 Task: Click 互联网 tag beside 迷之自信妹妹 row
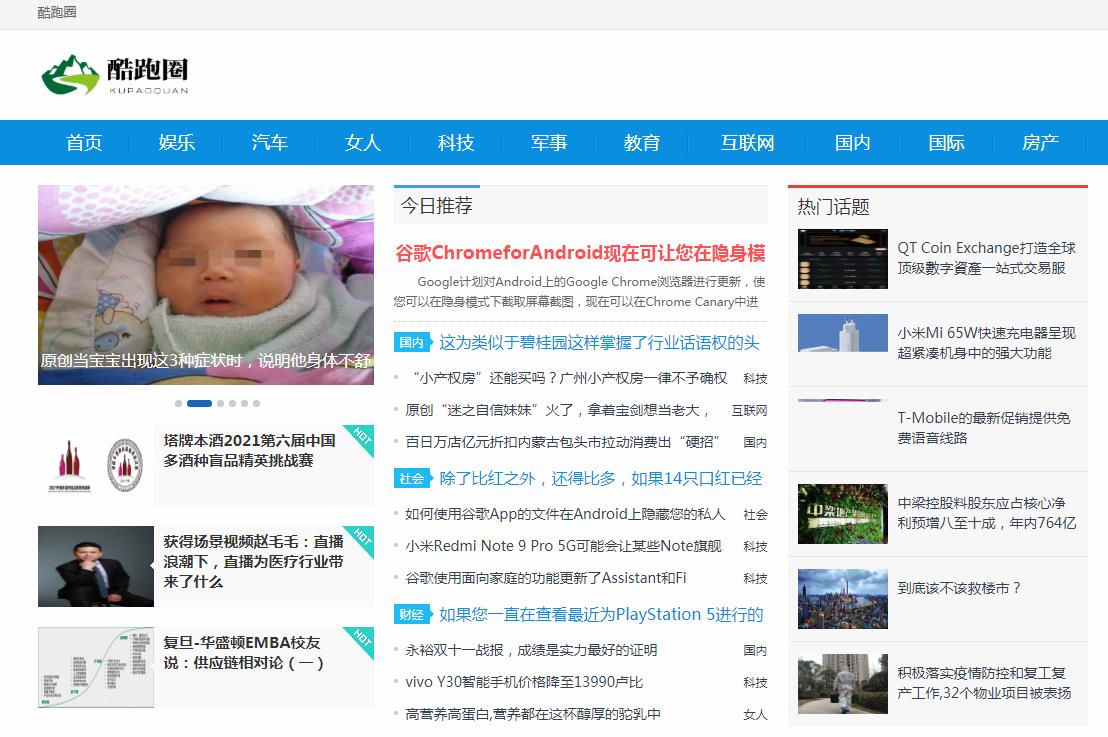749,410
